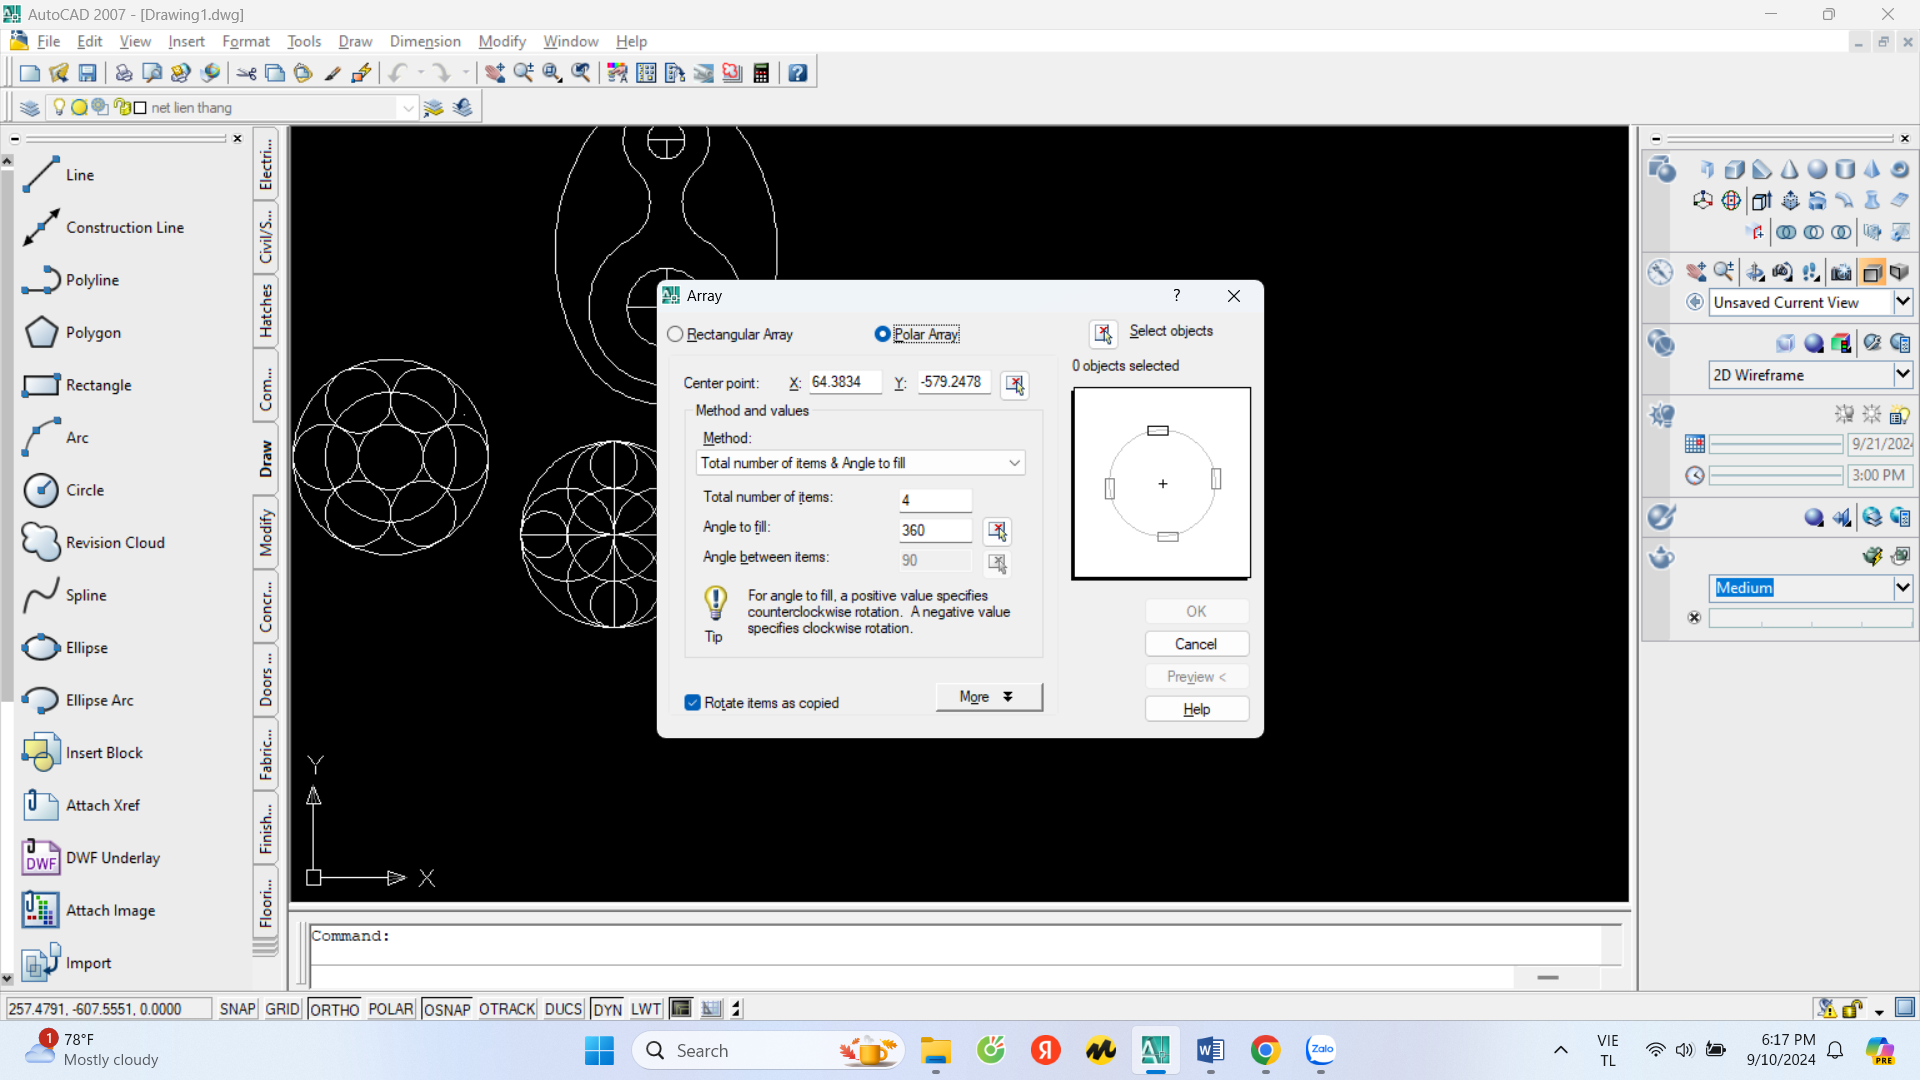Open the layer name dropdown
The width and height of the screenshot is (1920, 1080).
tap(407, 107)
